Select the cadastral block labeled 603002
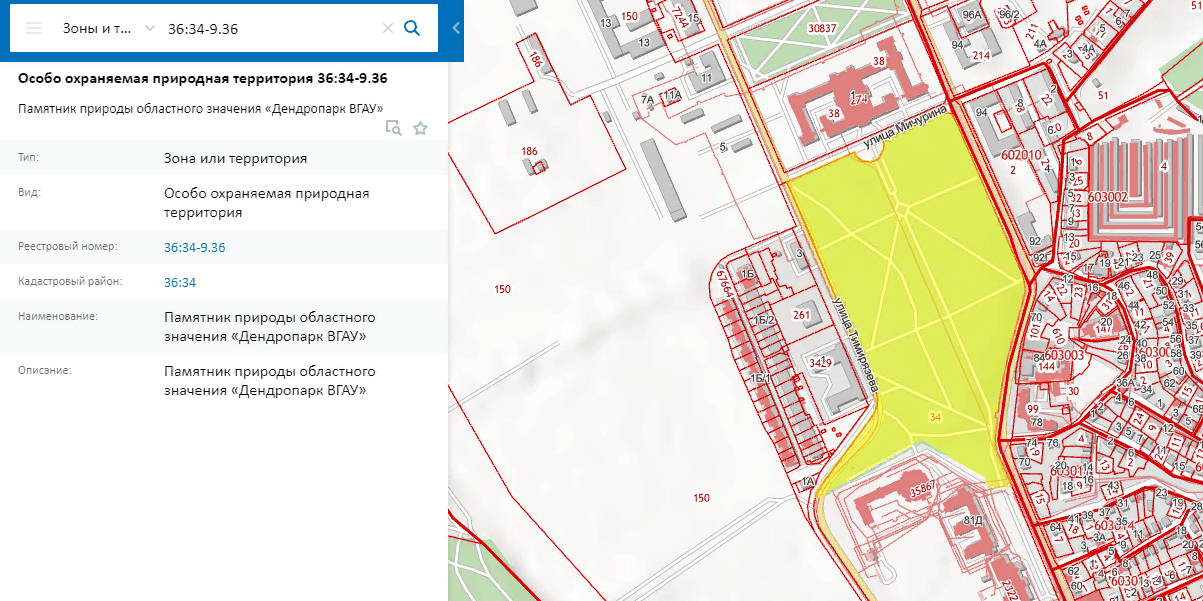 [x=1109, y=197]
